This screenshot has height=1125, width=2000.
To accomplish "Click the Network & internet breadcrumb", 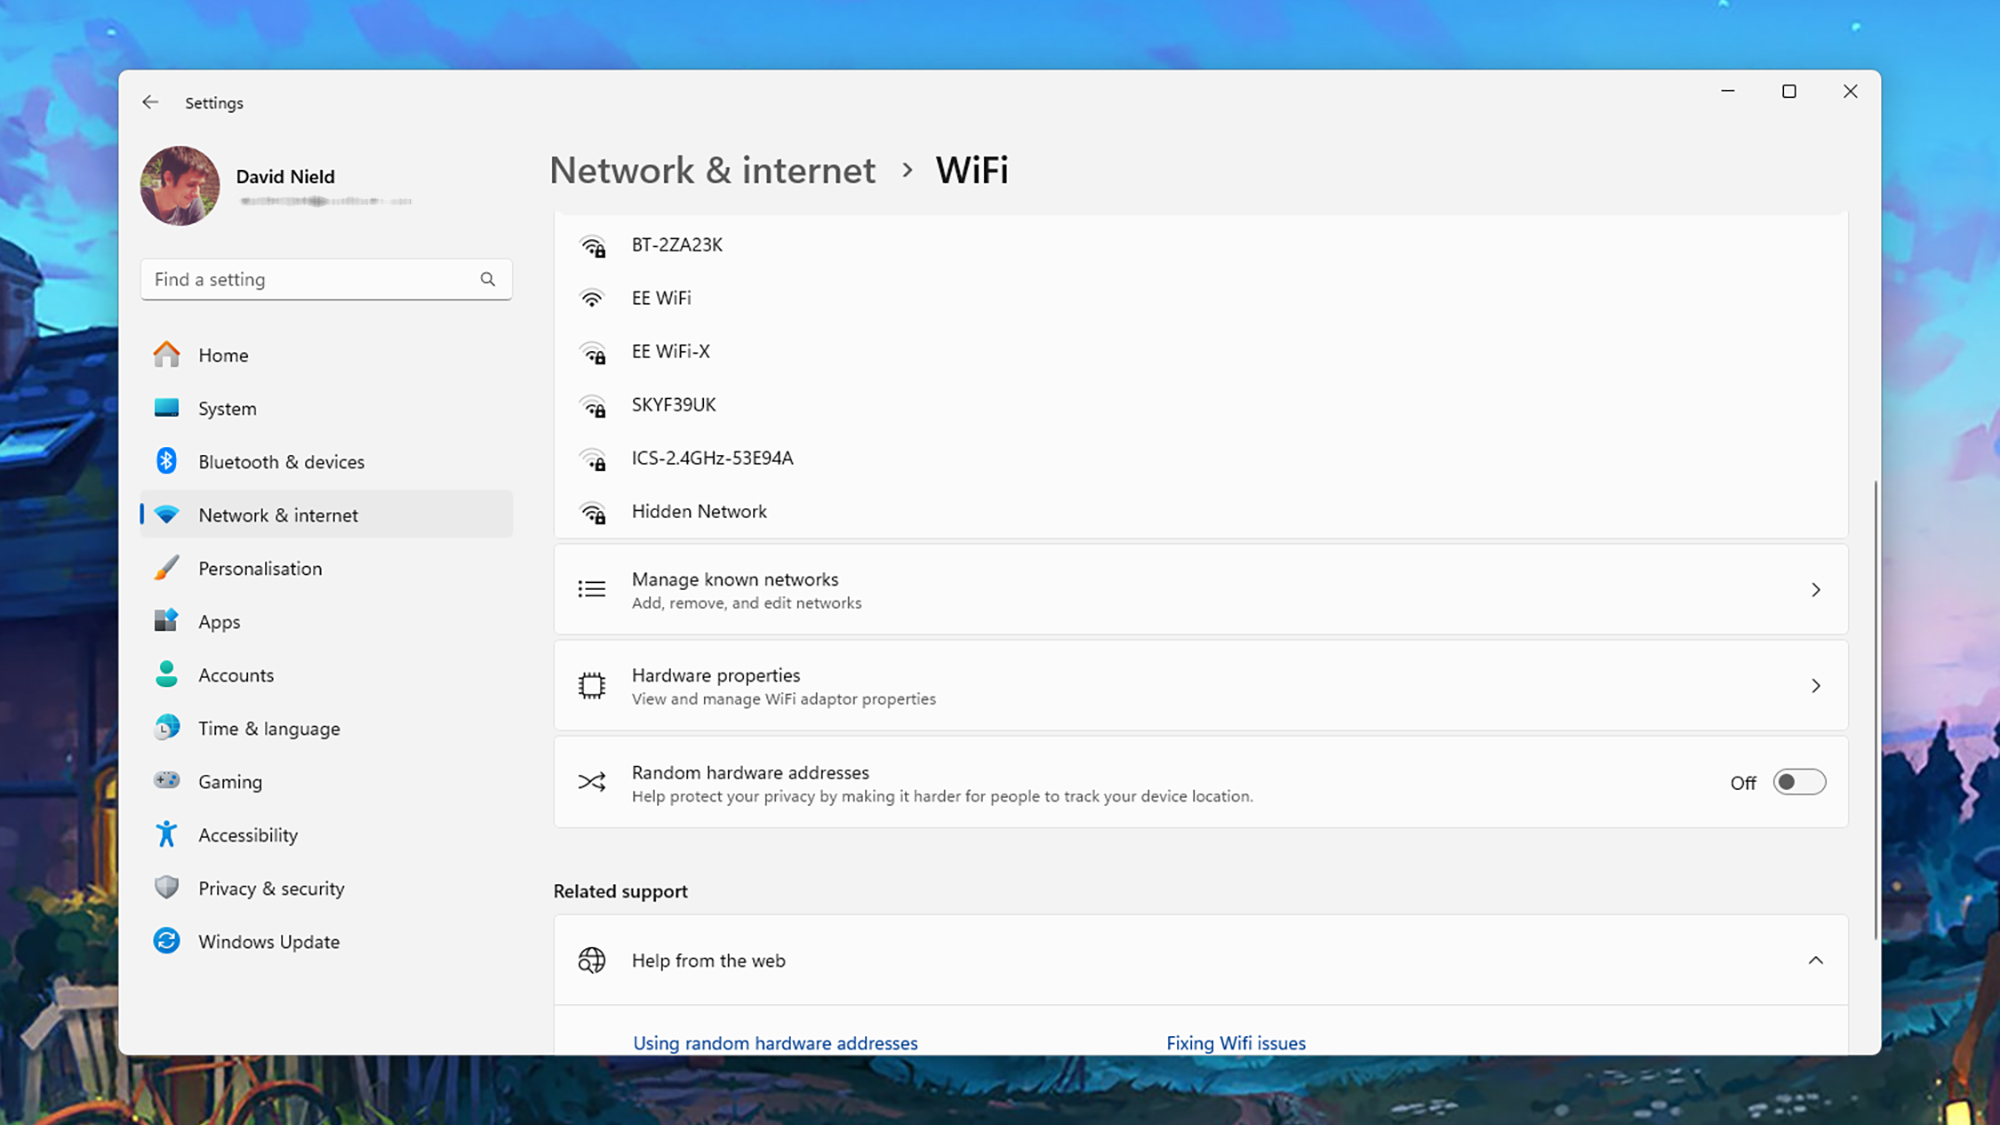I will tap(712, 170).
